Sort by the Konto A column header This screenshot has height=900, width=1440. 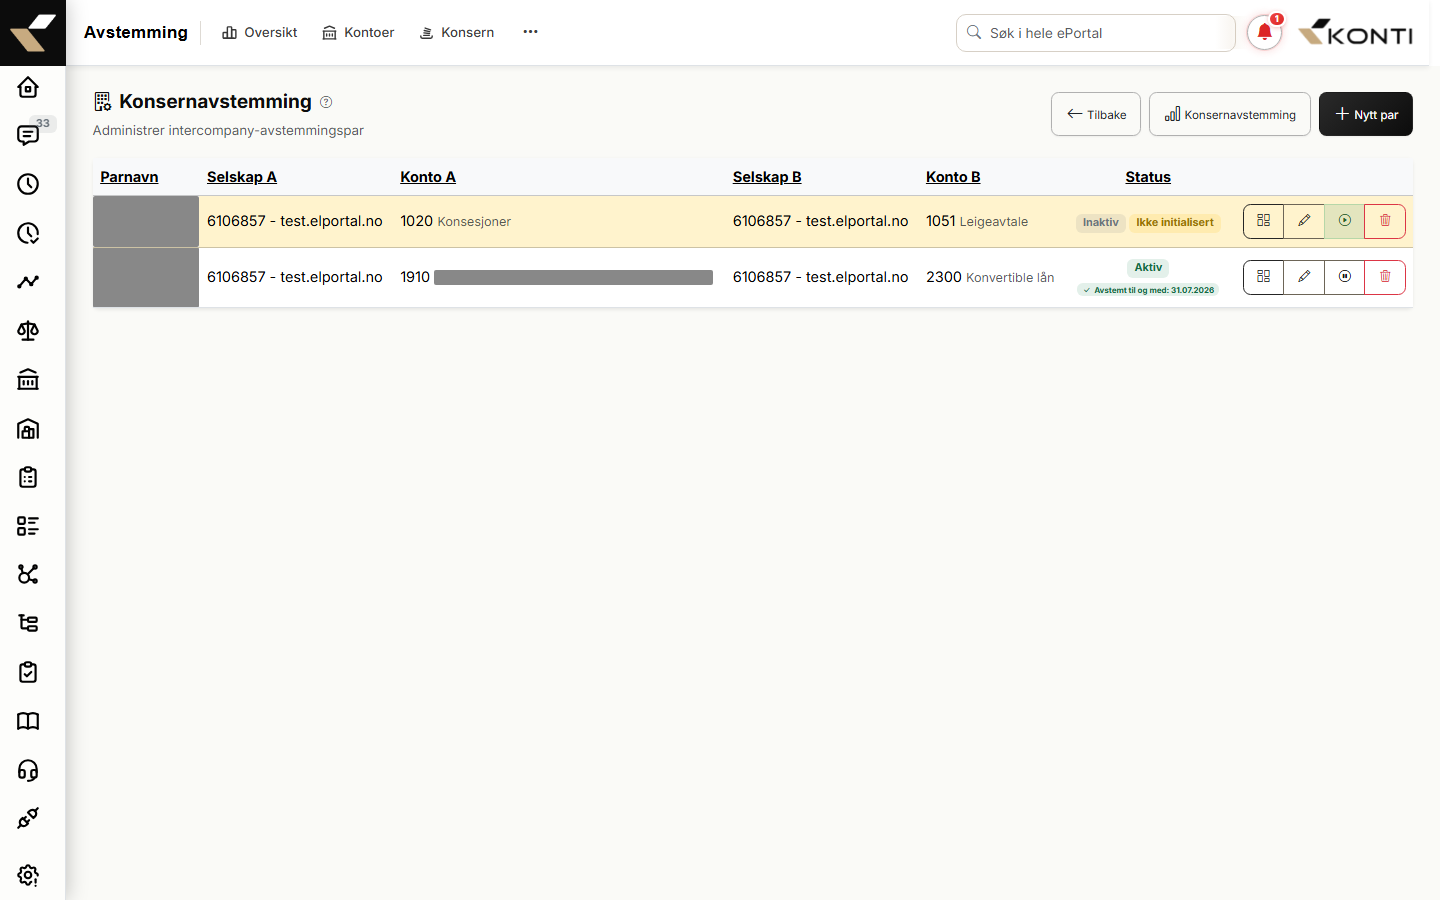428,177
